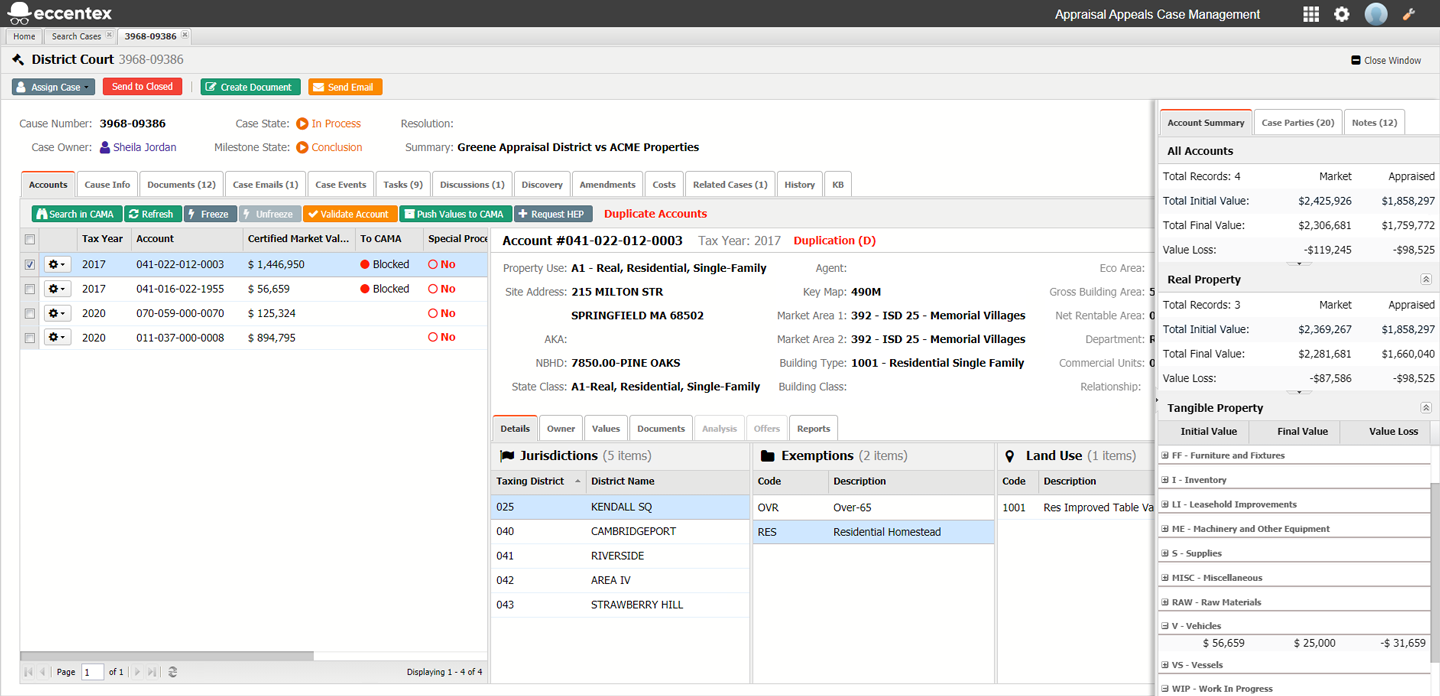1440x696 pixels.
Task: Click the page number input field
Action: click(x=92, y=672)
